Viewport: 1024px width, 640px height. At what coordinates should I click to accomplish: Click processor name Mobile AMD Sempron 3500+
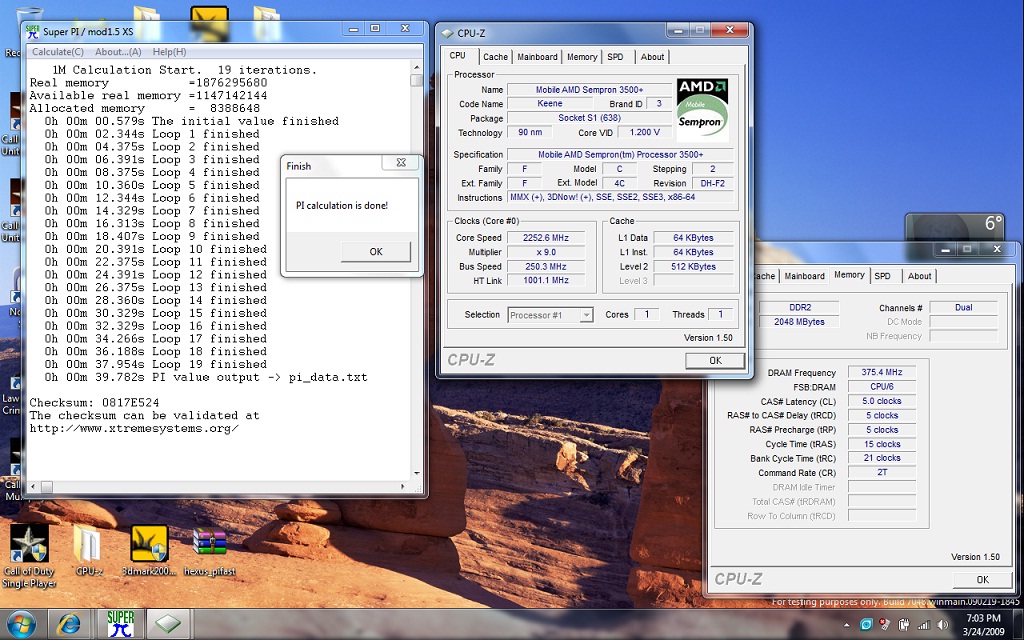[589, 89]
